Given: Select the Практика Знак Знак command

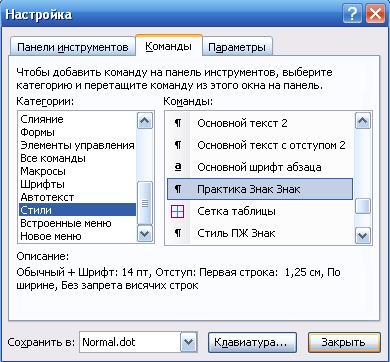Looking at the screenshot, I should 260,189.
